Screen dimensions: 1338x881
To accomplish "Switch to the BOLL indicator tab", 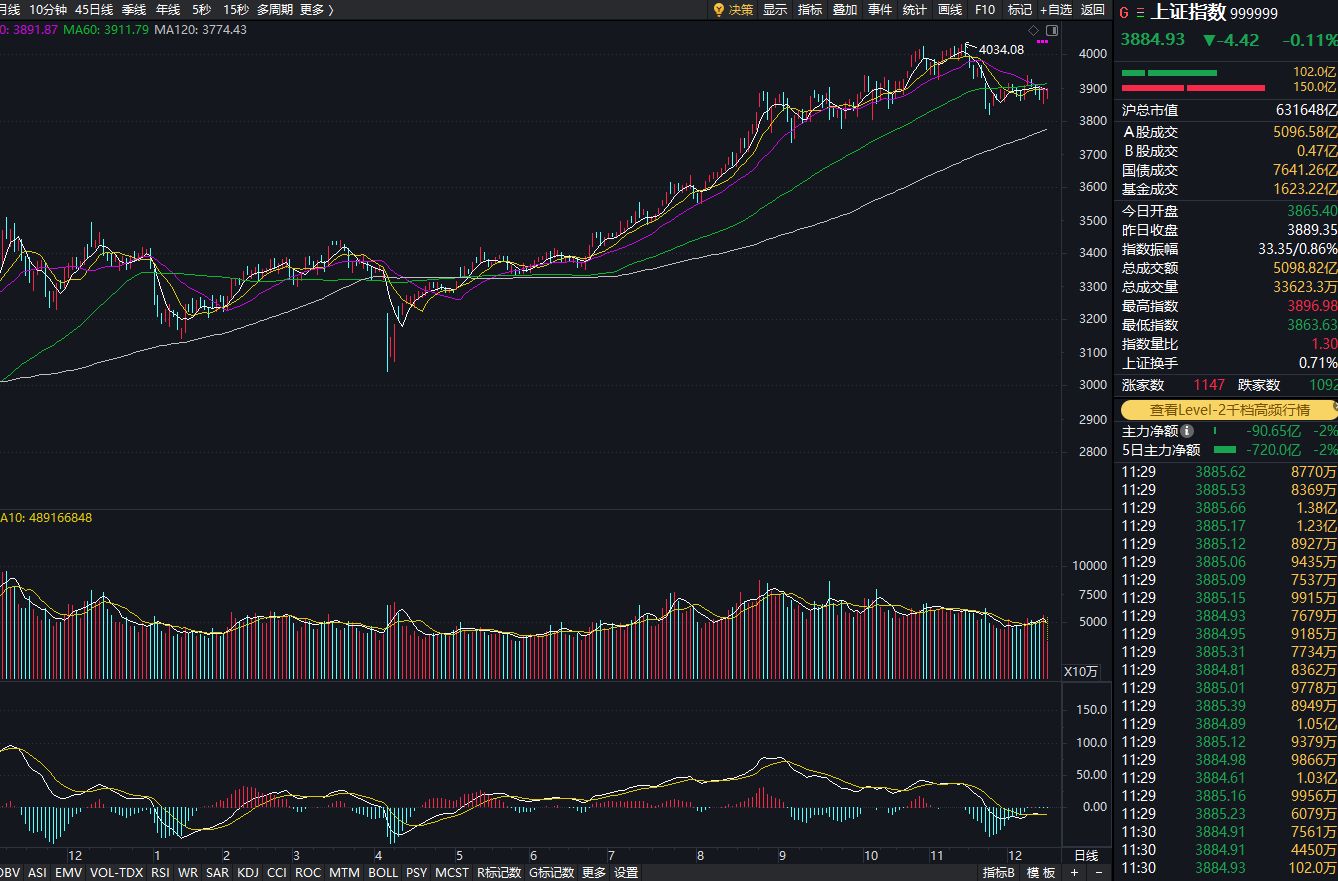I will 383,872.
